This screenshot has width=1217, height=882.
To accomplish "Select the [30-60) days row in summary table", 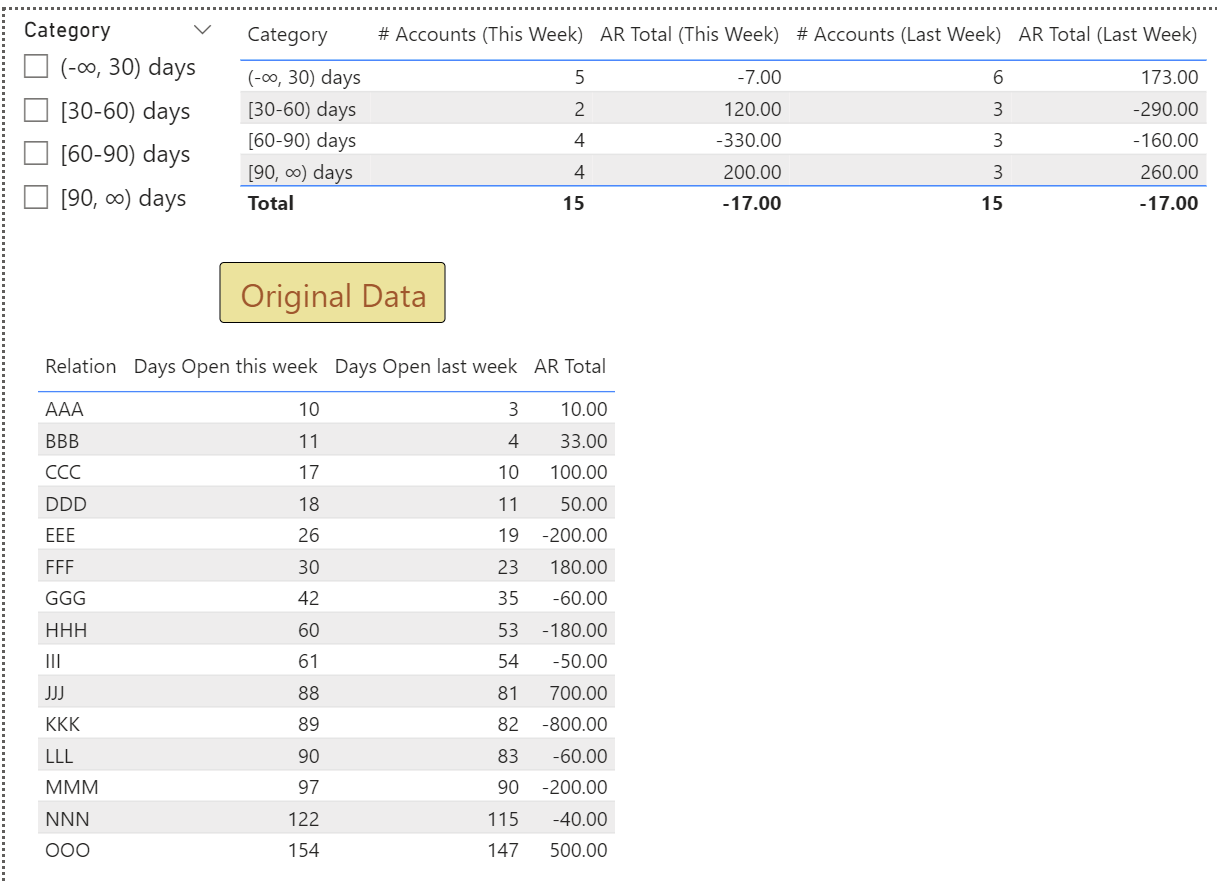I will pos(723,109).
